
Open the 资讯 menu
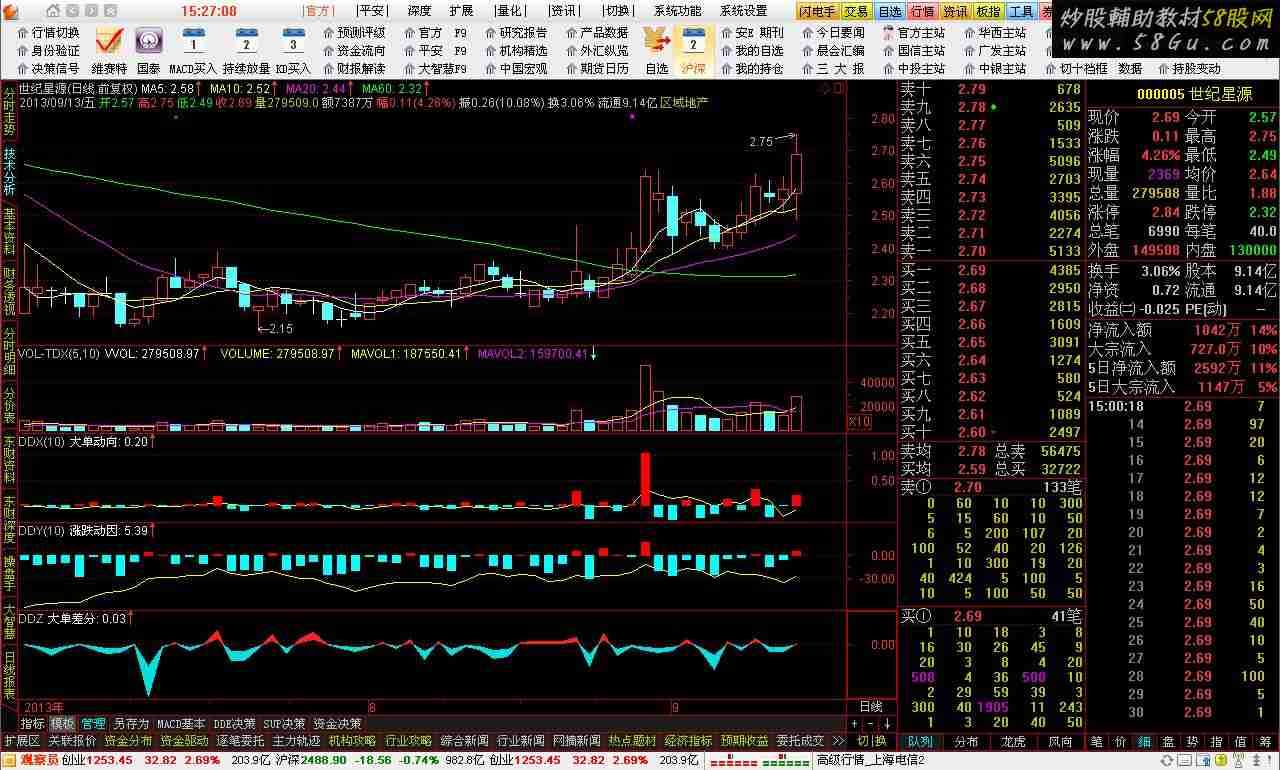pos(563,11)
